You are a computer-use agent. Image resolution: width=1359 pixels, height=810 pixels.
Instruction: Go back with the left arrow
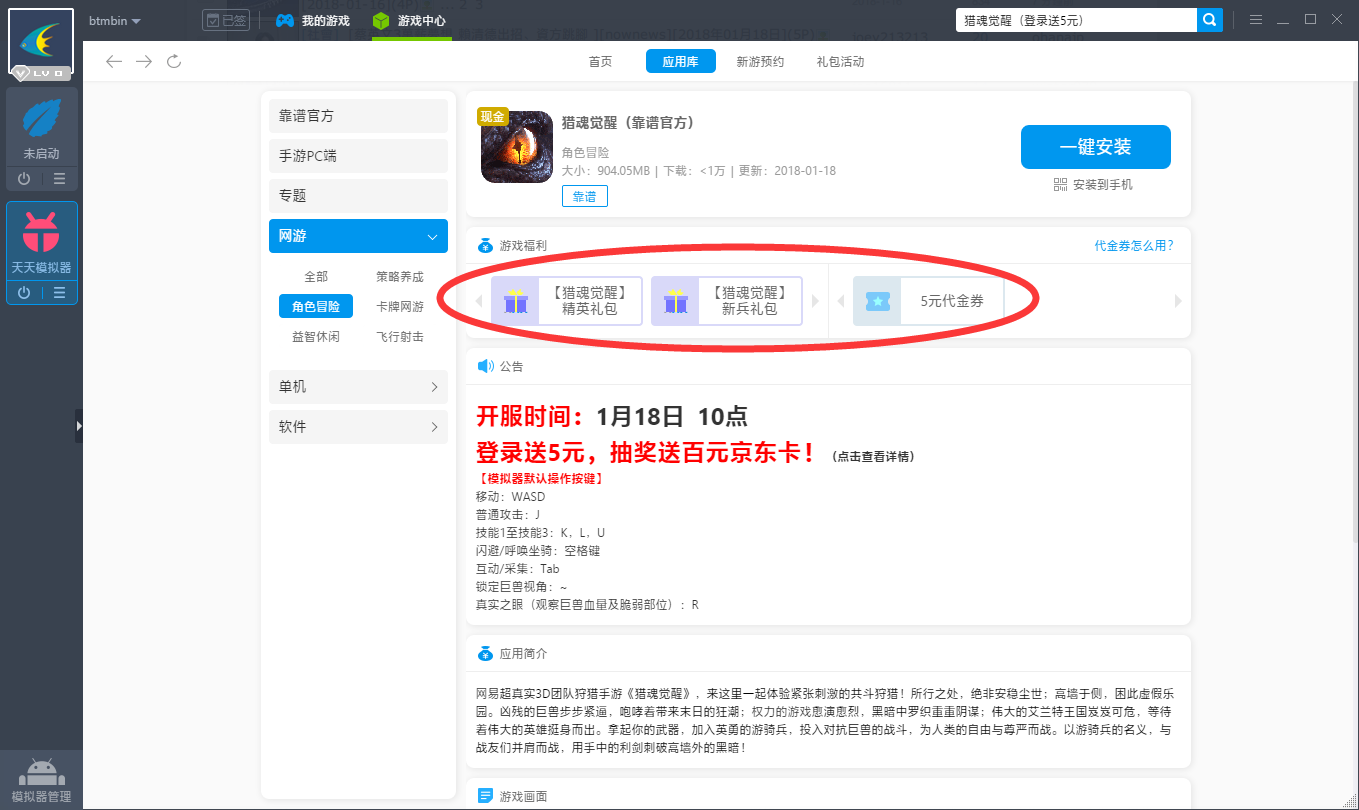pyautogui.click(x=114, y=62)
